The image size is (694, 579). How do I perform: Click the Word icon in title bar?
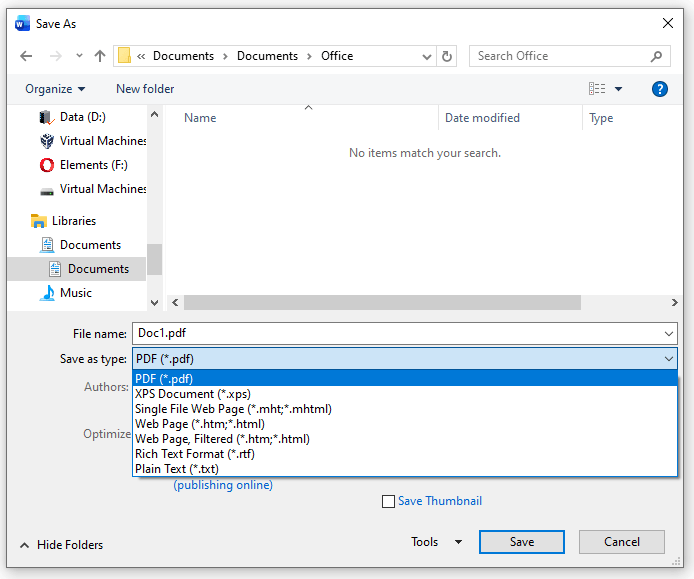(x=22, y=23)
